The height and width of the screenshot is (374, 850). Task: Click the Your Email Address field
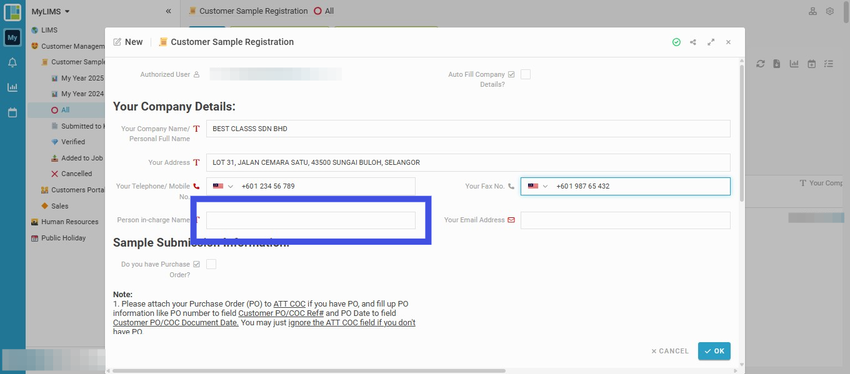tap(625, 220)
